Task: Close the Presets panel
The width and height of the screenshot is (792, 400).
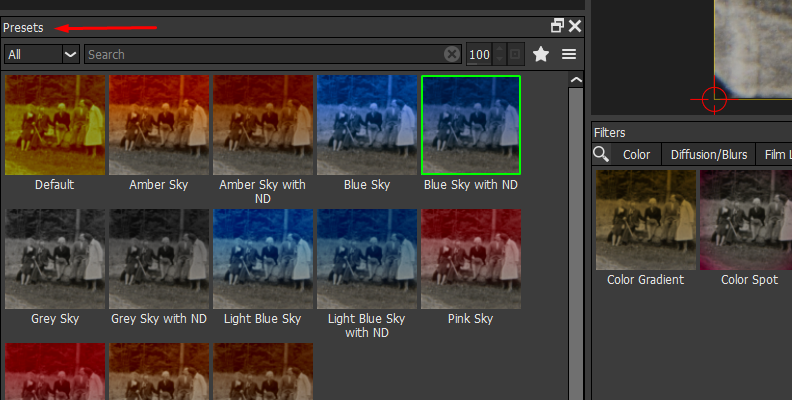Action: 575,27
